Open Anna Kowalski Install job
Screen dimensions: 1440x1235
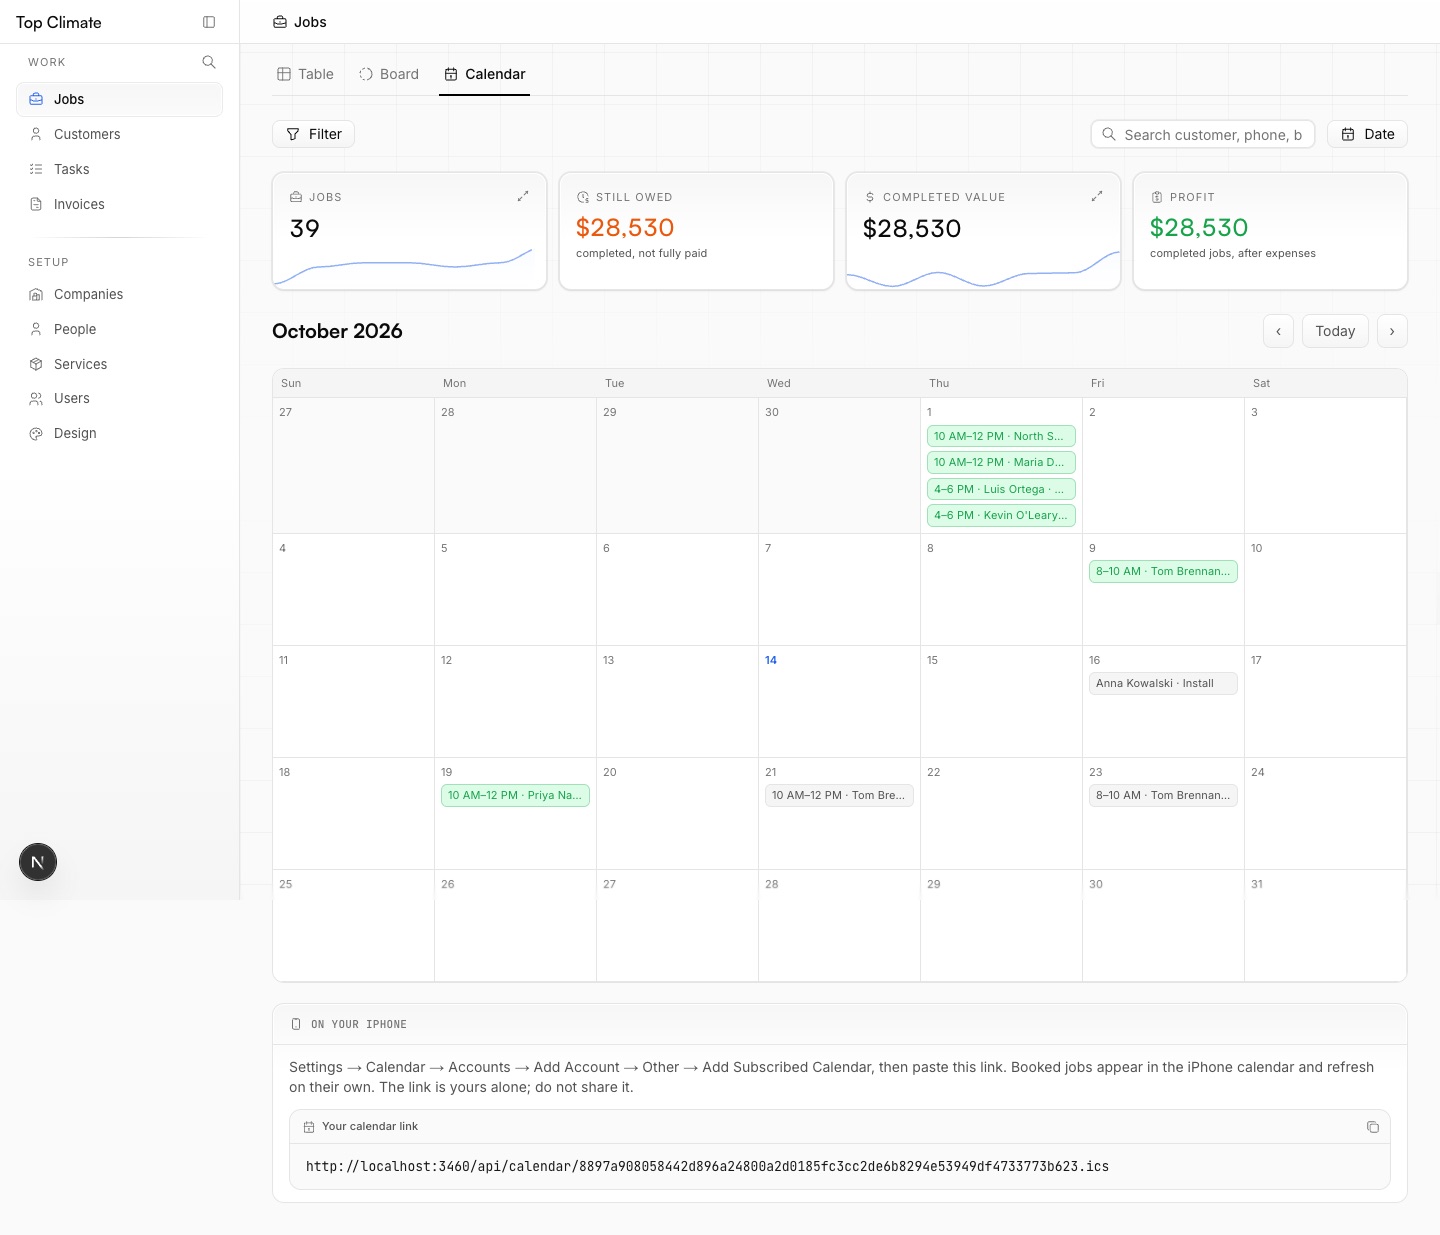coord(1163,683)
